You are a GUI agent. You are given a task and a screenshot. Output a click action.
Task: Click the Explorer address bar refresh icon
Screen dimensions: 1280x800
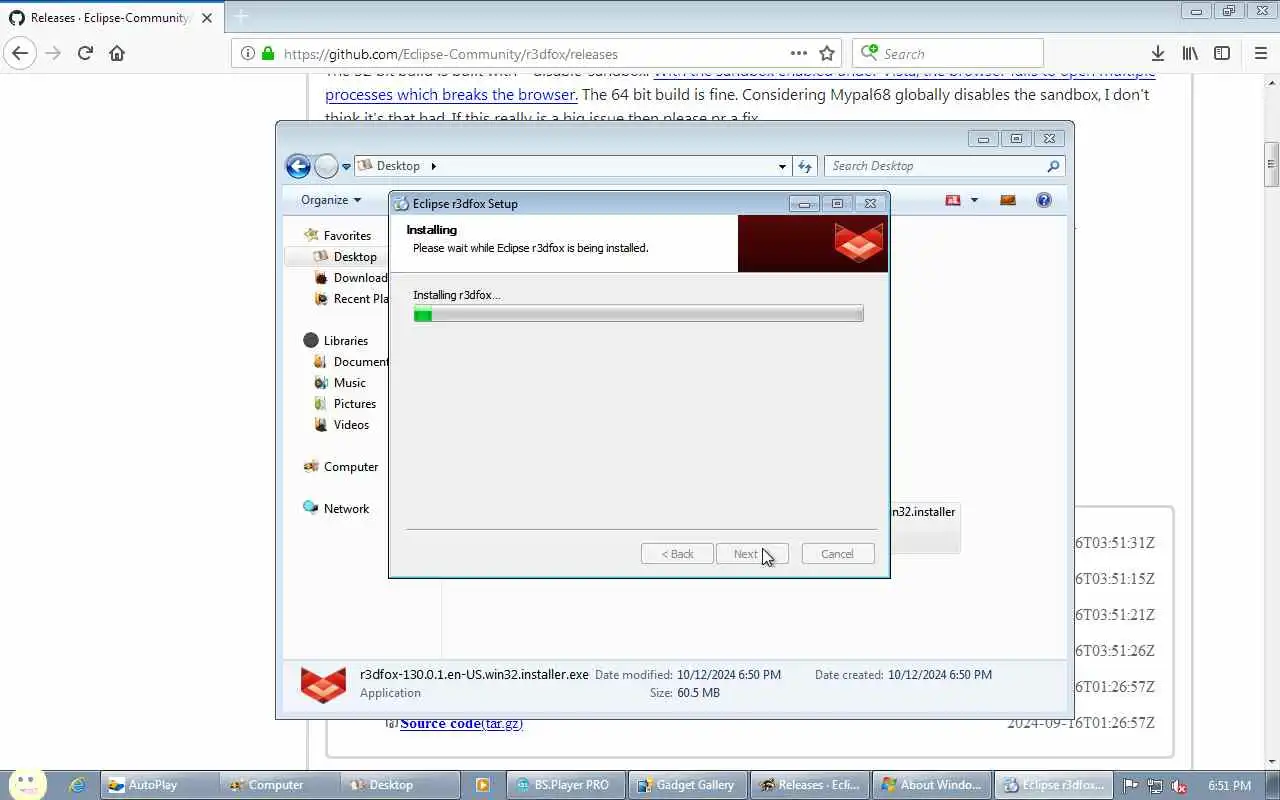[805, 166]
